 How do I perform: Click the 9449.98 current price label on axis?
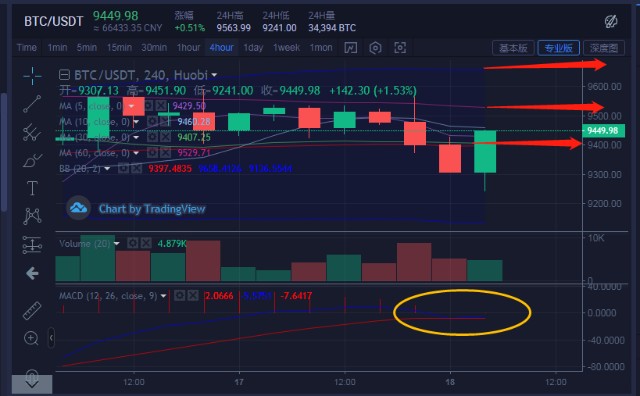603,131
